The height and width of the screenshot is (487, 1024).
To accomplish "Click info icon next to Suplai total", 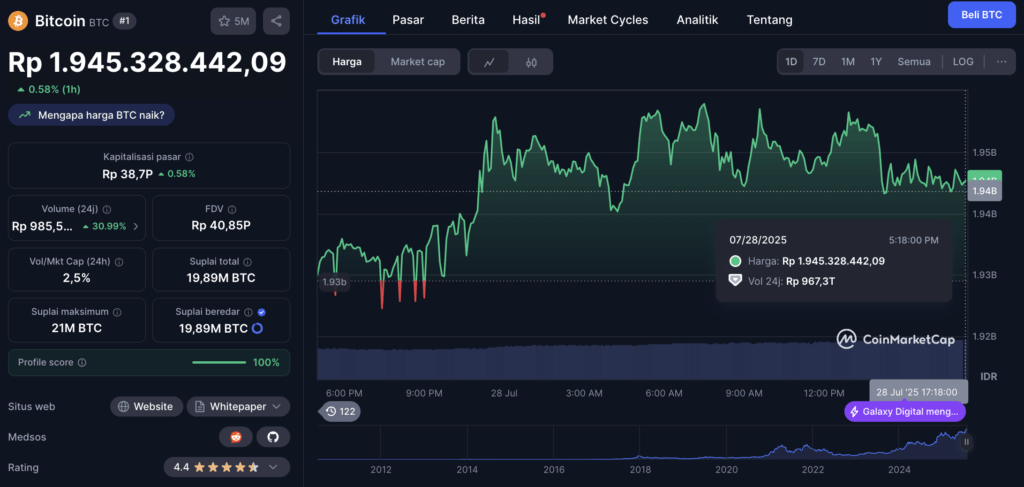I will tap(248, 262).
